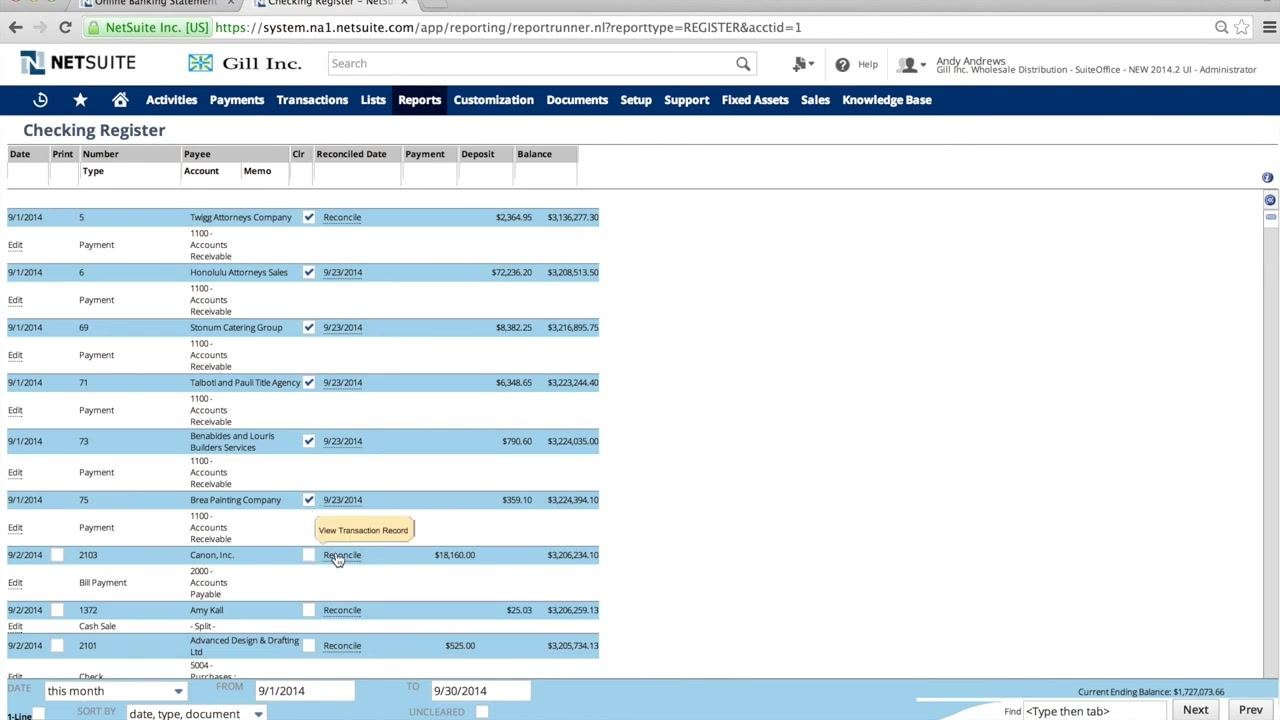The width and height of the screenshot is (1280, 720).
Task: Reload the page in browser
Action: click(x=65, y=27)
